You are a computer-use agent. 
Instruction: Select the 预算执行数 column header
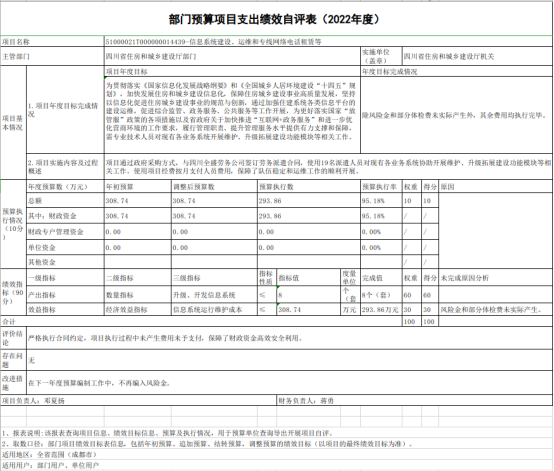point(309,187)
